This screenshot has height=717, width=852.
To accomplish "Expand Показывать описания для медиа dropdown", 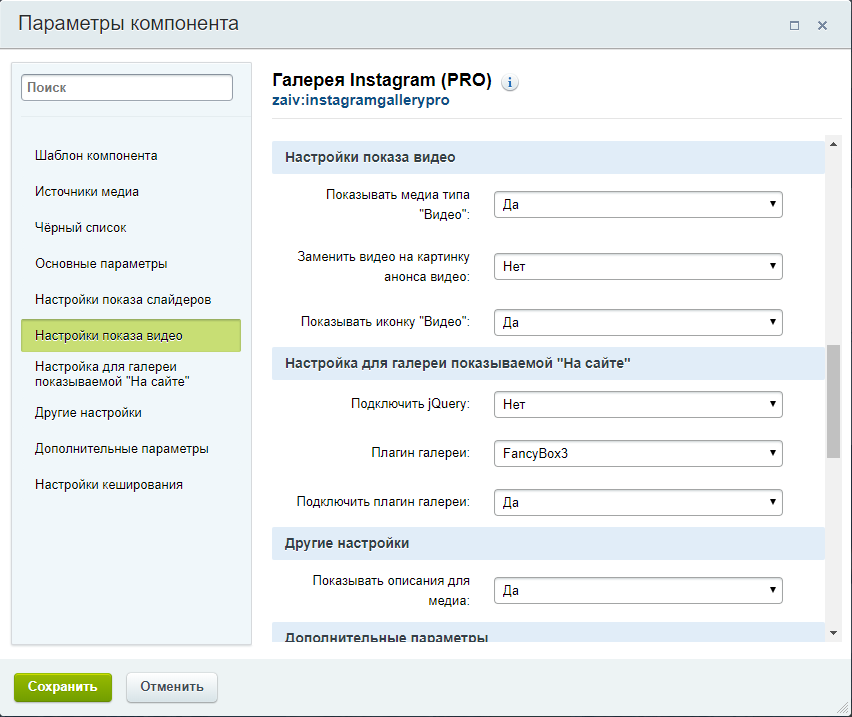I will pos(638,590).
